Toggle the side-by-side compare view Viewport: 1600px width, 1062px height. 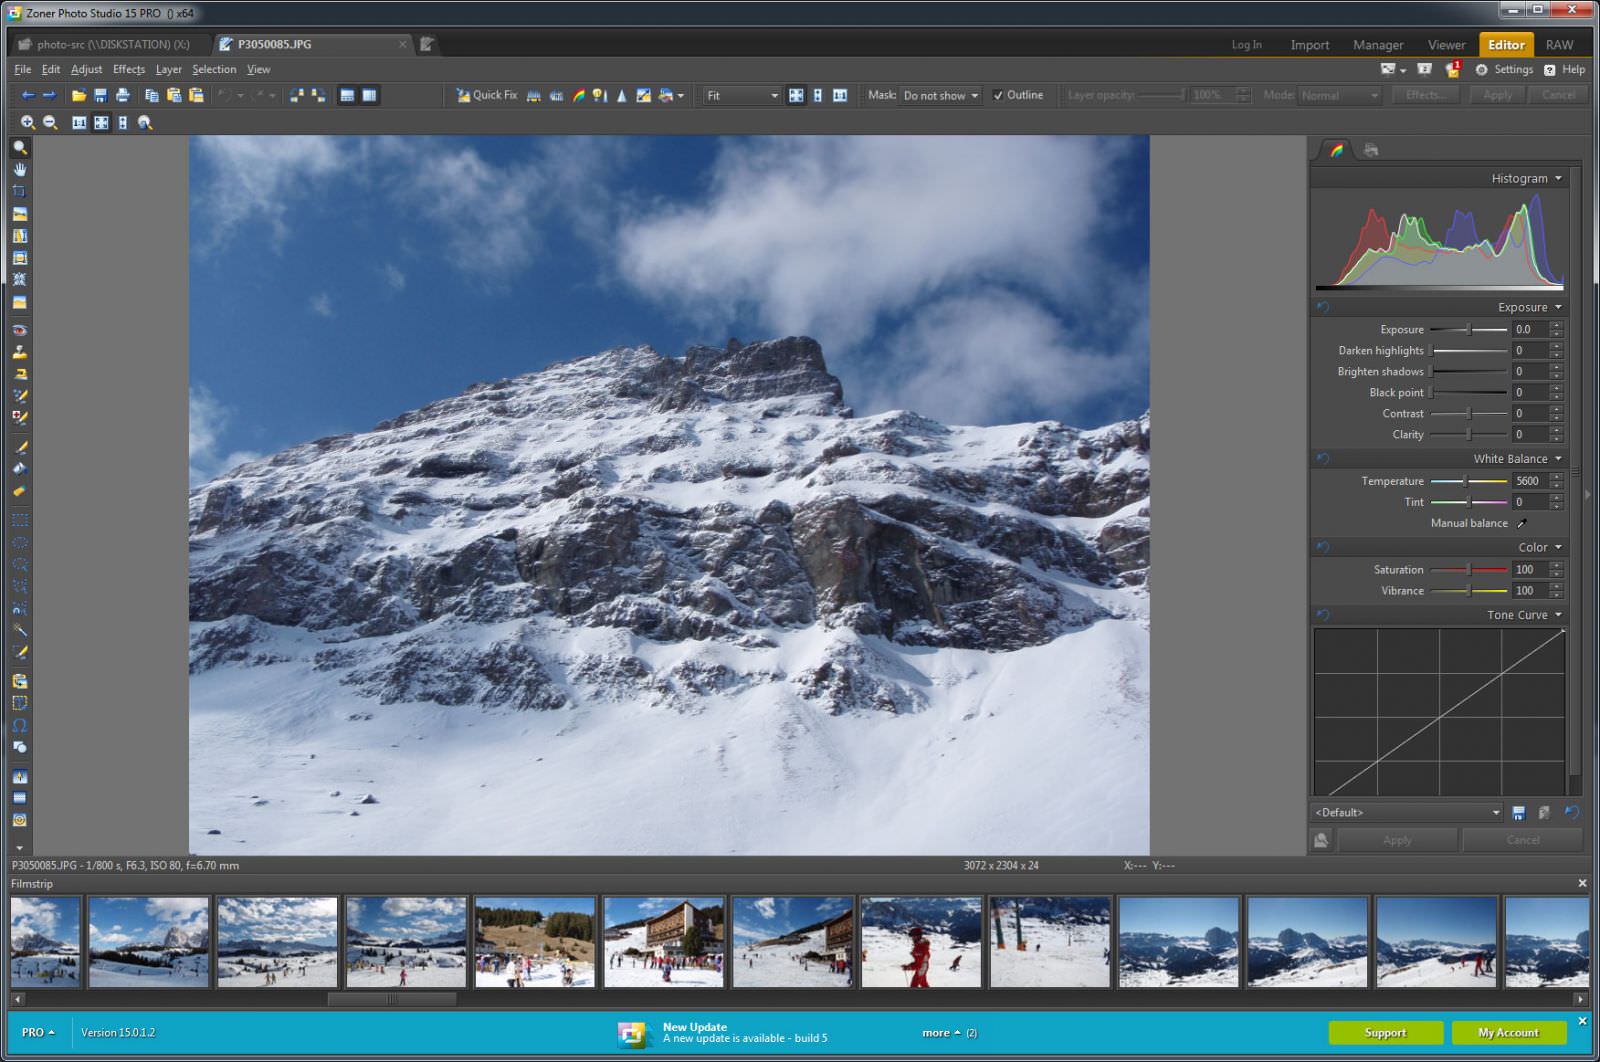click(840, 95)
